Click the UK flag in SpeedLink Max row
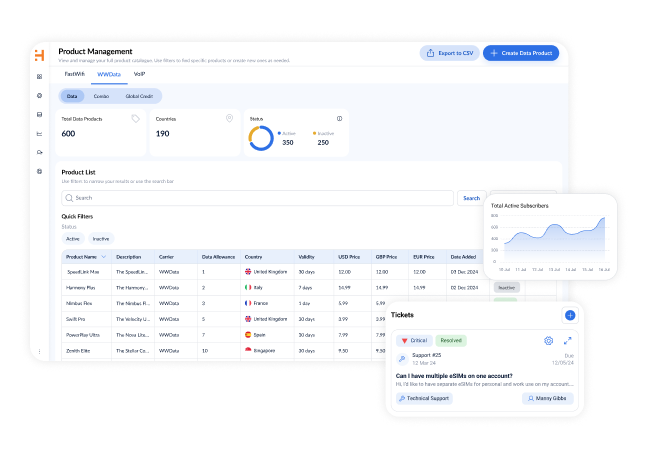Screen dimensions: 648x466 tap(248, 271)
